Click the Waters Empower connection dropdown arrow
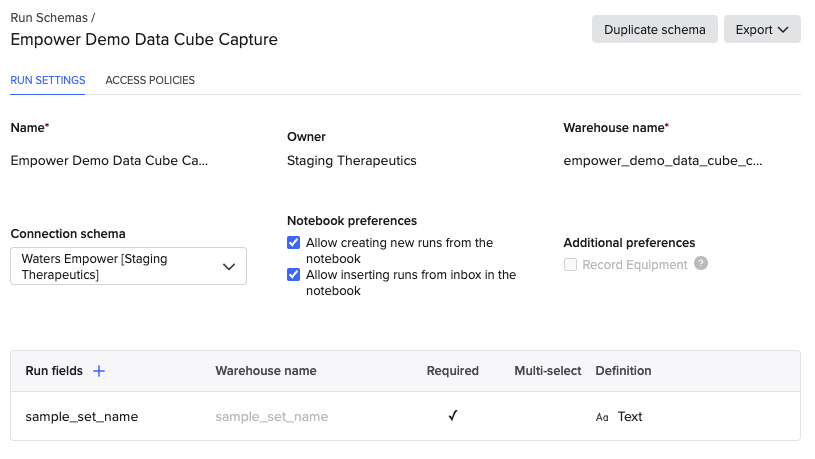 click(x=229, y=267)
